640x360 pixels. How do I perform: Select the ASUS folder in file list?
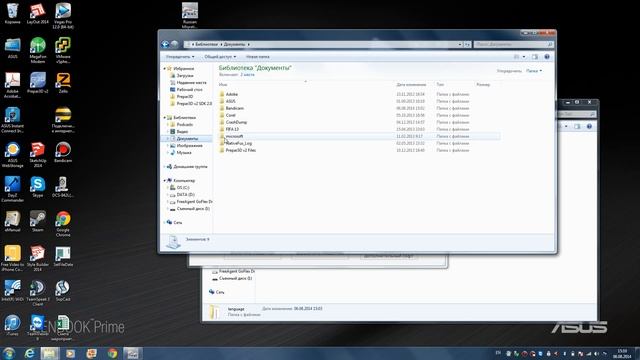359,101
